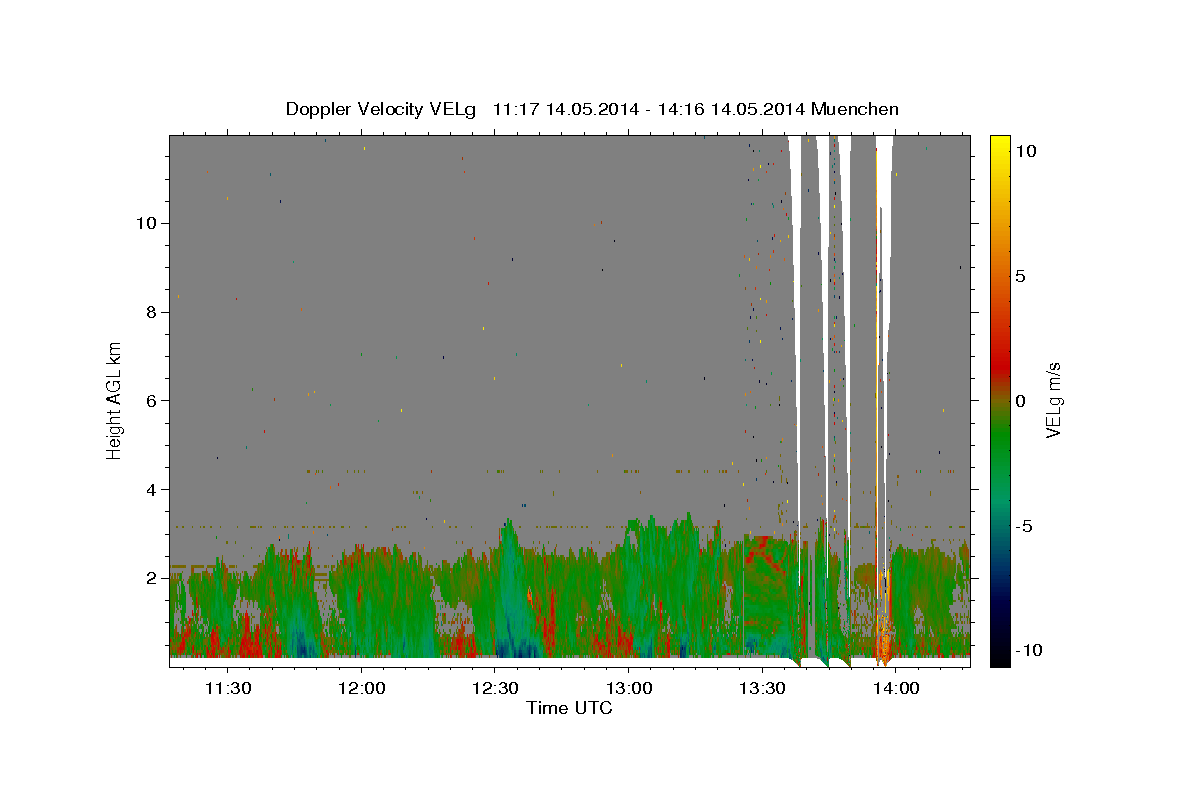This screenshot has height=800, width=1200.
Task: Click the 'VELg m/s' colorbar title
Action: tap(1055, 400)
